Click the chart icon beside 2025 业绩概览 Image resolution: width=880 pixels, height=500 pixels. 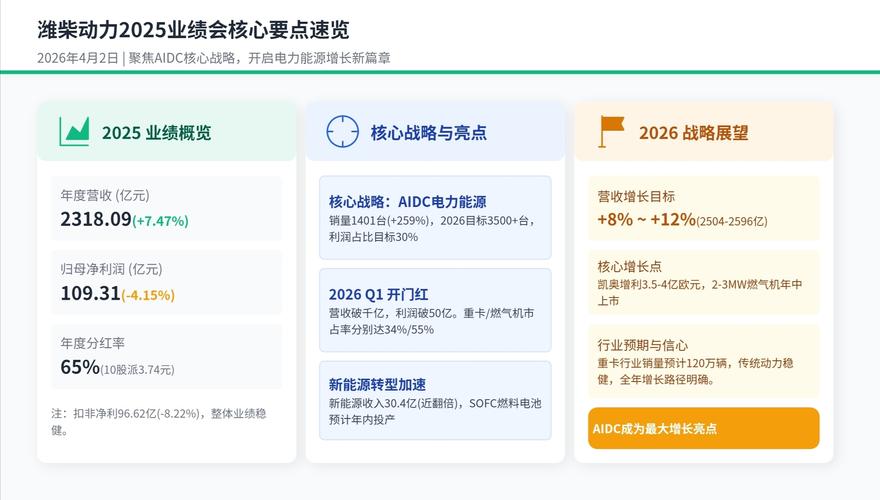pyautogui.click(x=74, y=131)
